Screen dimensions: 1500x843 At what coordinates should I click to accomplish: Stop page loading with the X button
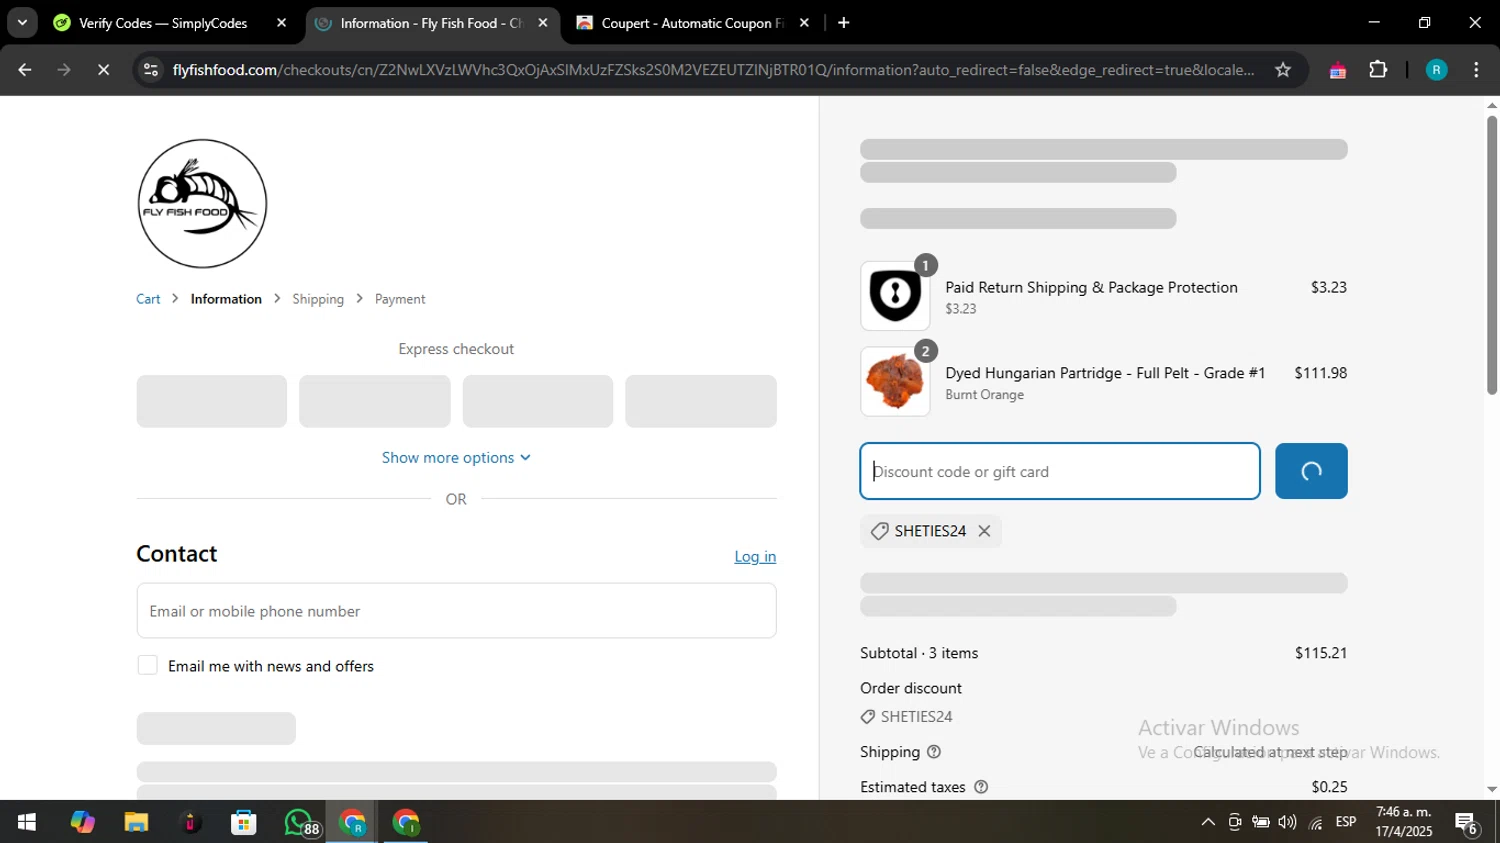click(x=103, y=70)
